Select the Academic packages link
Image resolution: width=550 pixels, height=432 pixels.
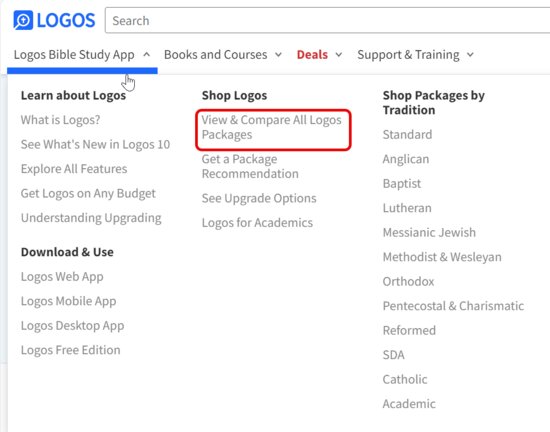pyautogui.click(x=409, y=404)
